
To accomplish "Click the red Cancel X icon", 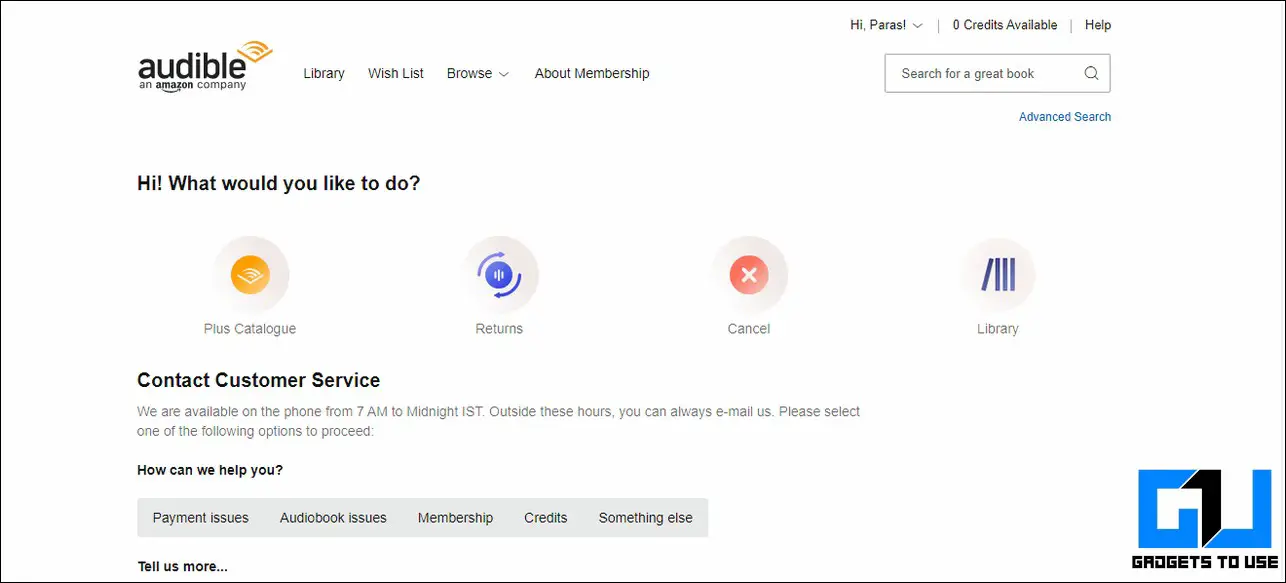I will [x=749, y=275].
